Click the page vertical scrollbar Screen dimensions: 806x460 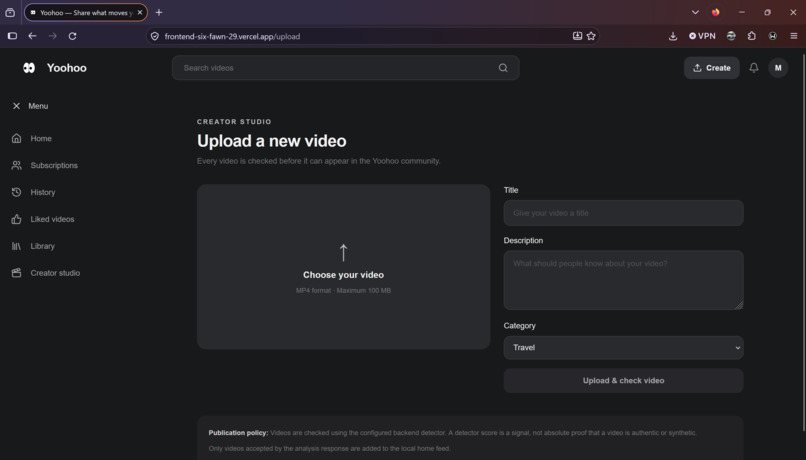pyautogui.click(x=803, y=242)
